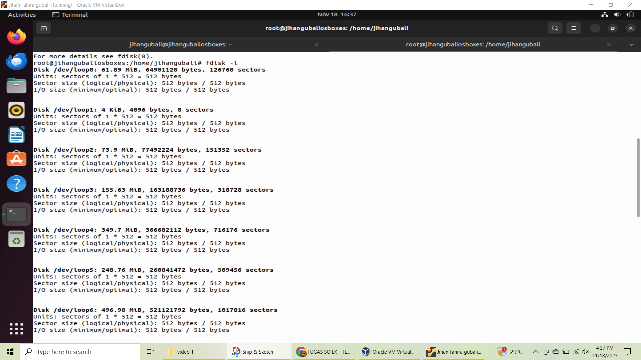Click the terminal search icon

point(555,28)
